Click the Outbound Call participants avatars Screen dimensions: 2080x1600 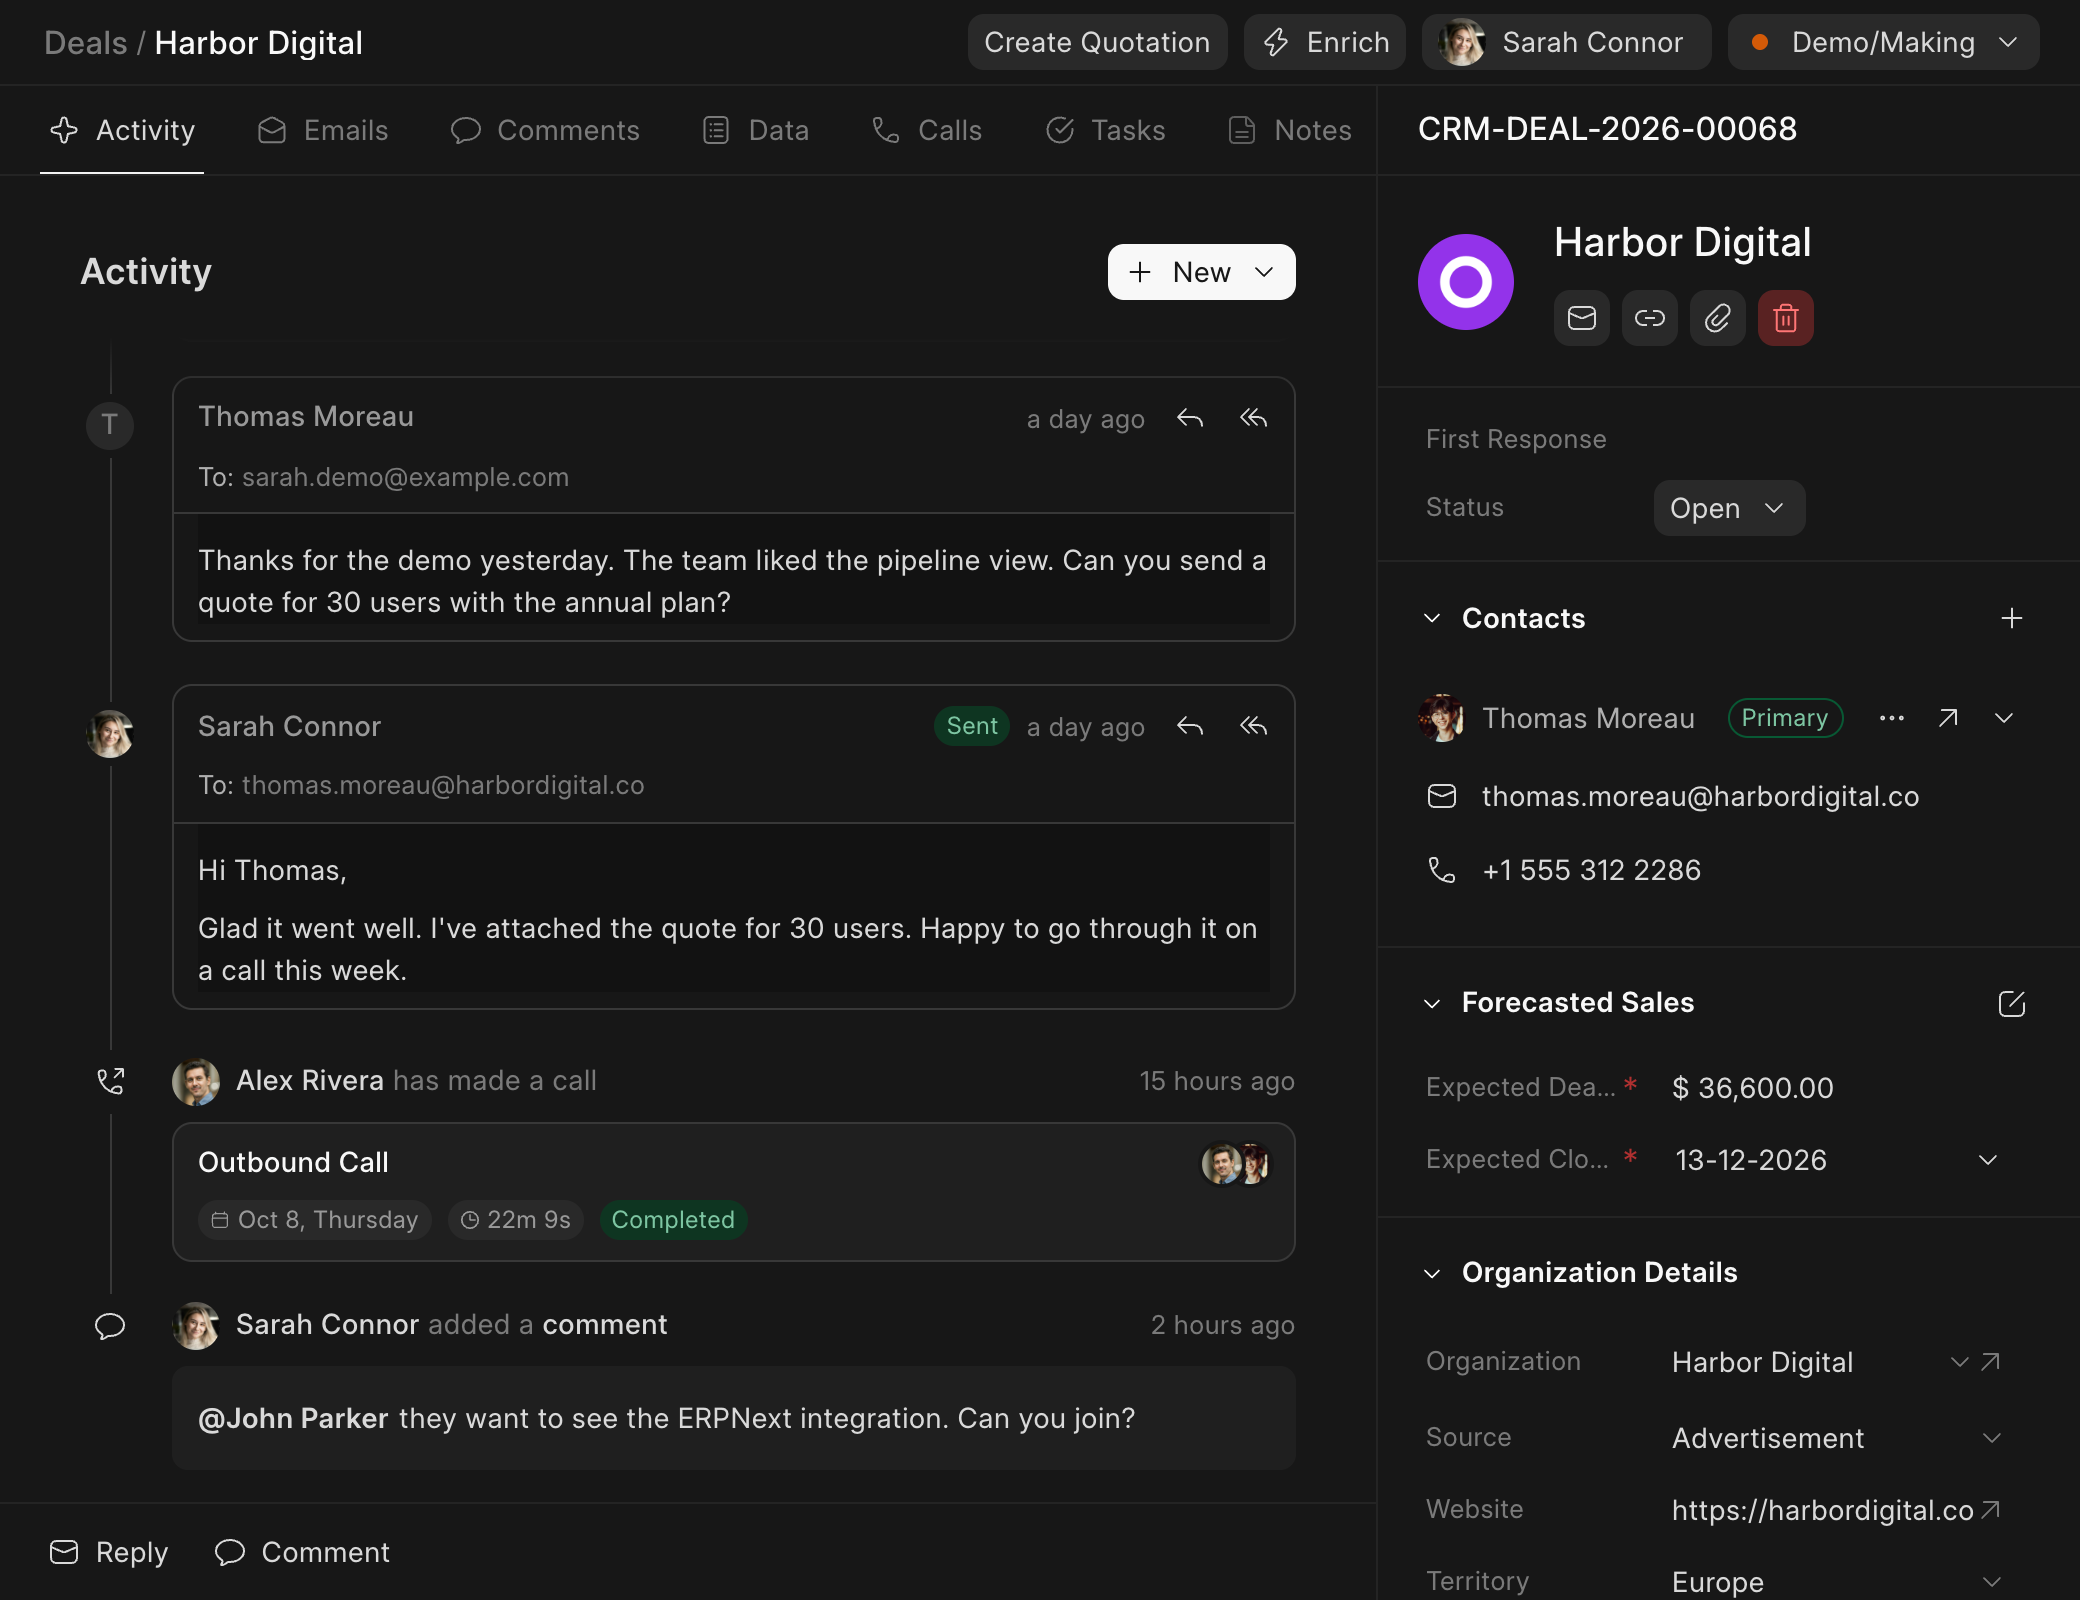(1236, 1164)
